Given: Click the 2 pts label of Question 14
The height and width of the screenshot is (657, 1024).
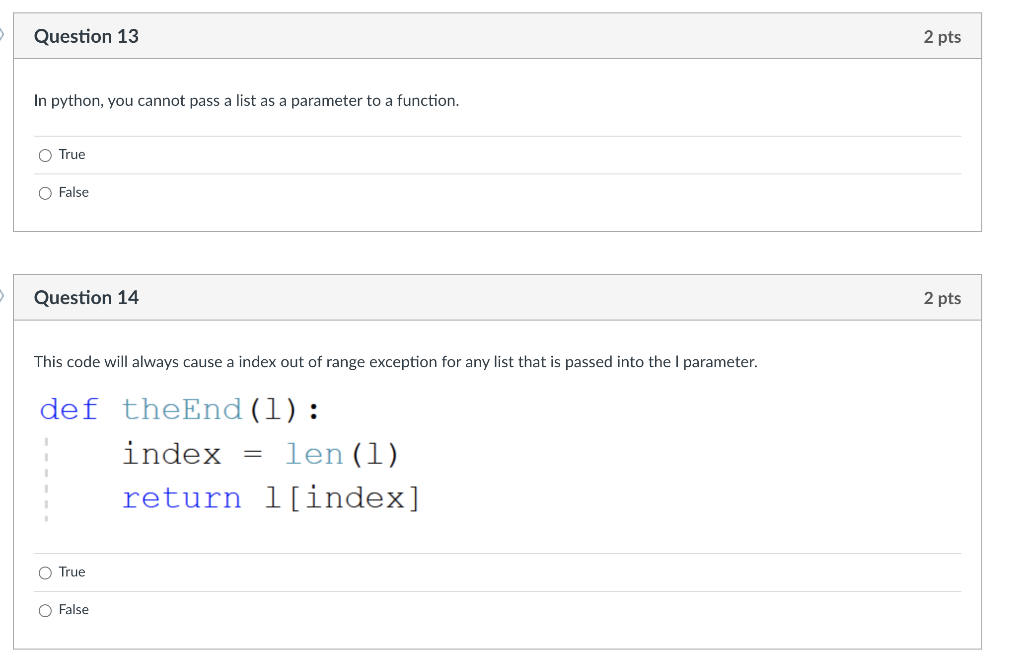Looking at the screenshot, I should 942,298.
